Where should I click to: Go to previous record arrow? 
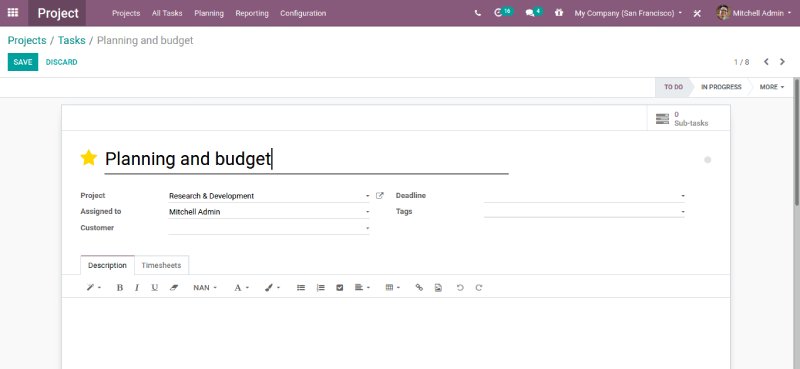pyautogui.click(x=766, y=62)
